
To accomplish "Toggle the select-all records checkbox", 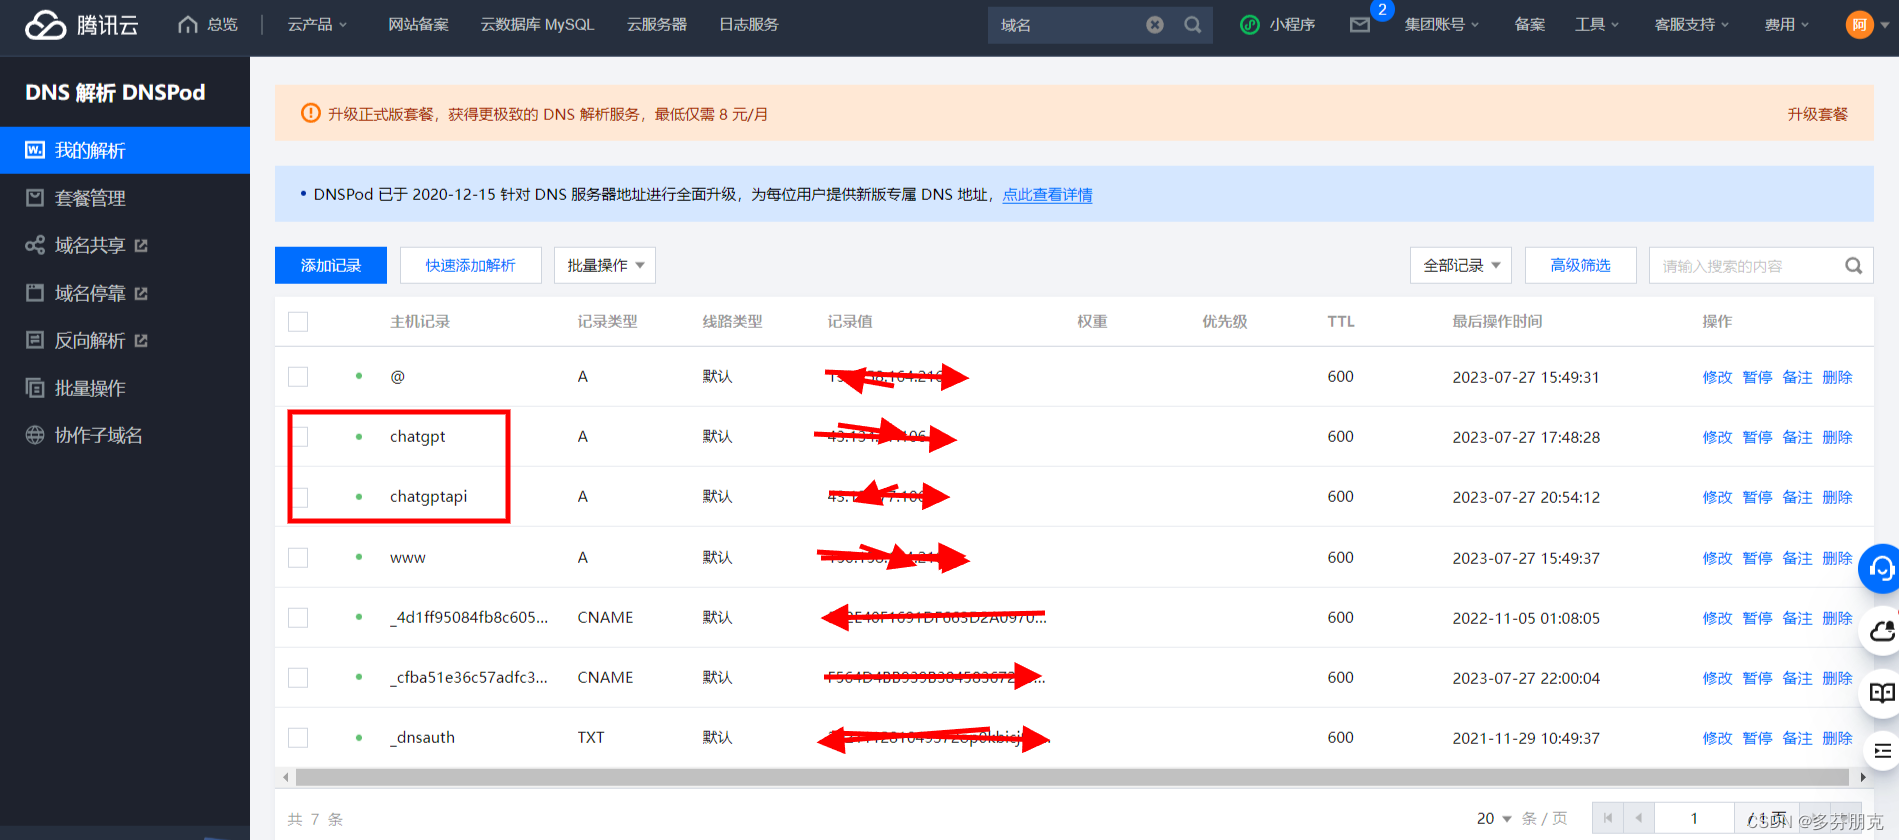I will click(x=298, y=322).
